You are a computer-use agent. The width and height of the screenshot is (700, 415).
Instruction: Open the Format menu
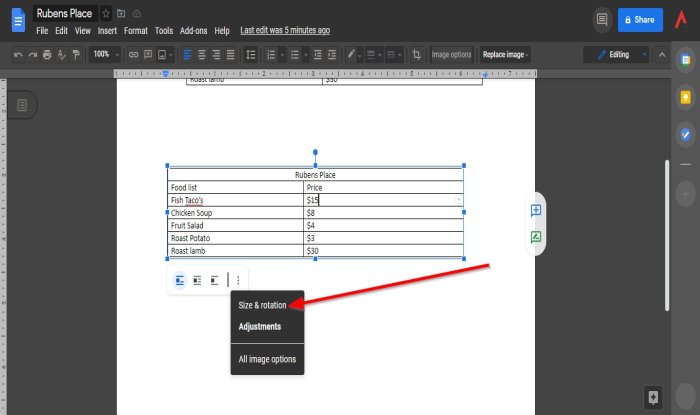point(135,31)
